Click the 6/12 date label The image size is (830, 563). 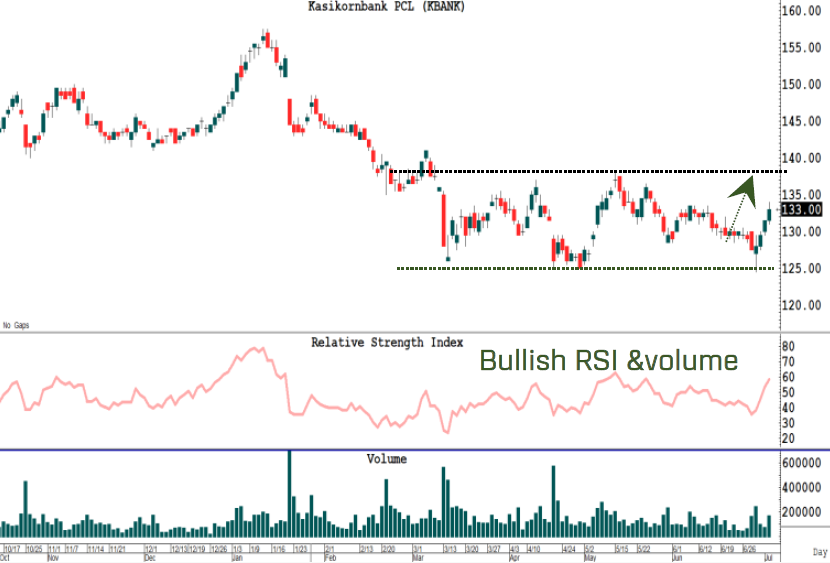pos(705,549)
